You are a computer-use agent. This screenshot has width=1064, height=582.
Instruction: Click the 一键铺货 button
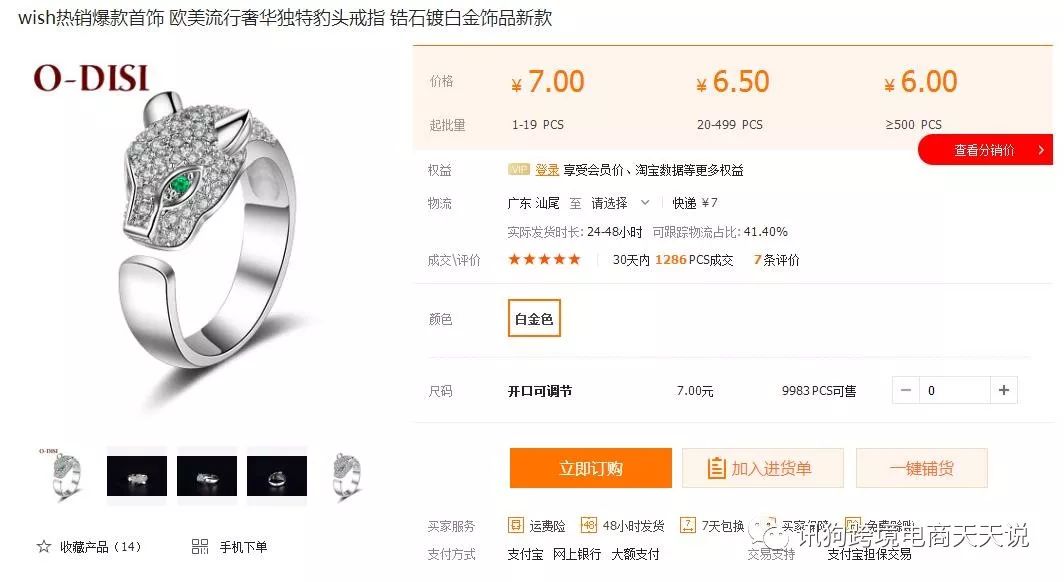922,468
